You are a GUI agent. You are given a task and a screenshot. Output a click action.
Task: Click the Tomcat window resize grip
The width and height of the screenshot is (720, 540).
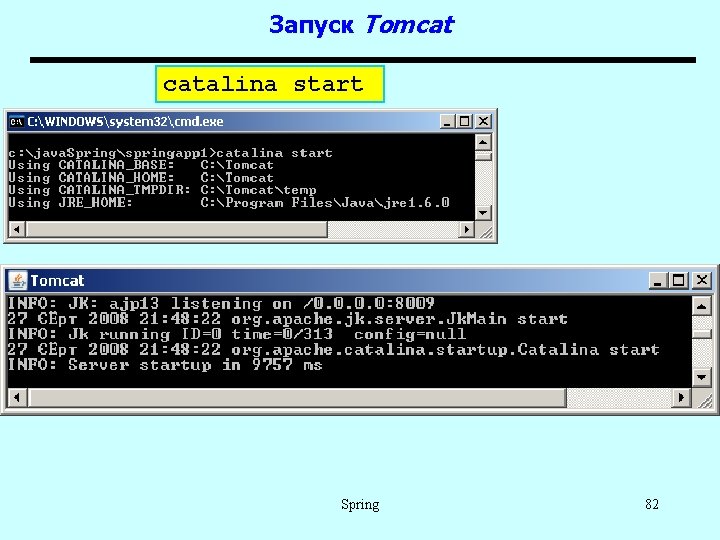click(x=705, y=401)
